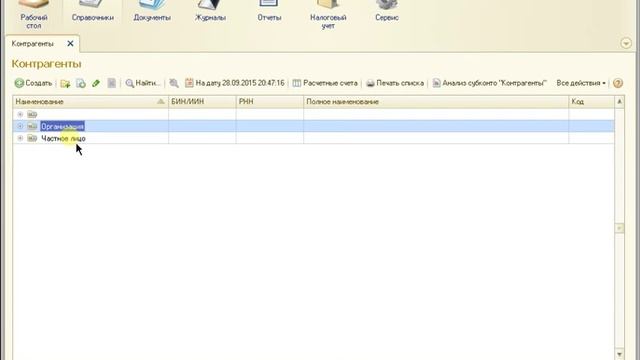Screen dimensions: 640x360
Task: Expand the unnamed first folder row
Action: coord(20,114)
